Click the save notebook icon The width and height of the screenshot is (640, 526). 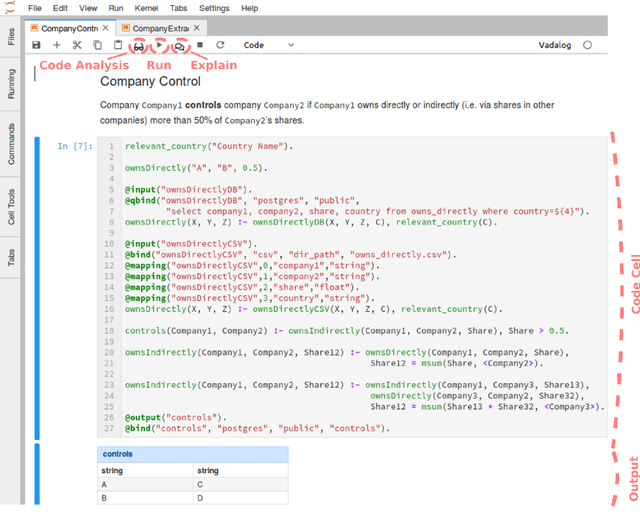coord(36,45)
